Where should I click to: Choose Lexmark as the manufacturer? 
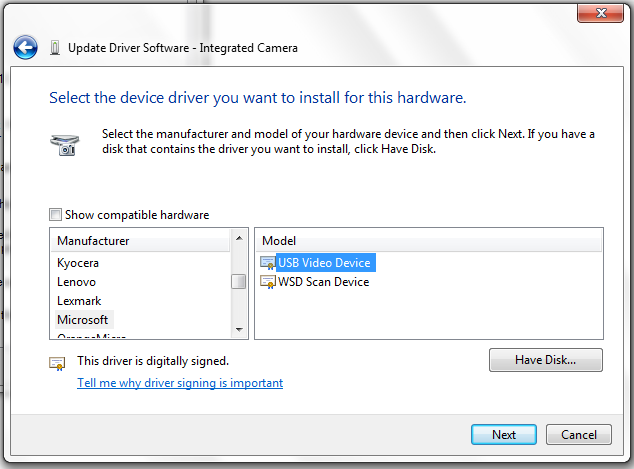pos(79,301)
